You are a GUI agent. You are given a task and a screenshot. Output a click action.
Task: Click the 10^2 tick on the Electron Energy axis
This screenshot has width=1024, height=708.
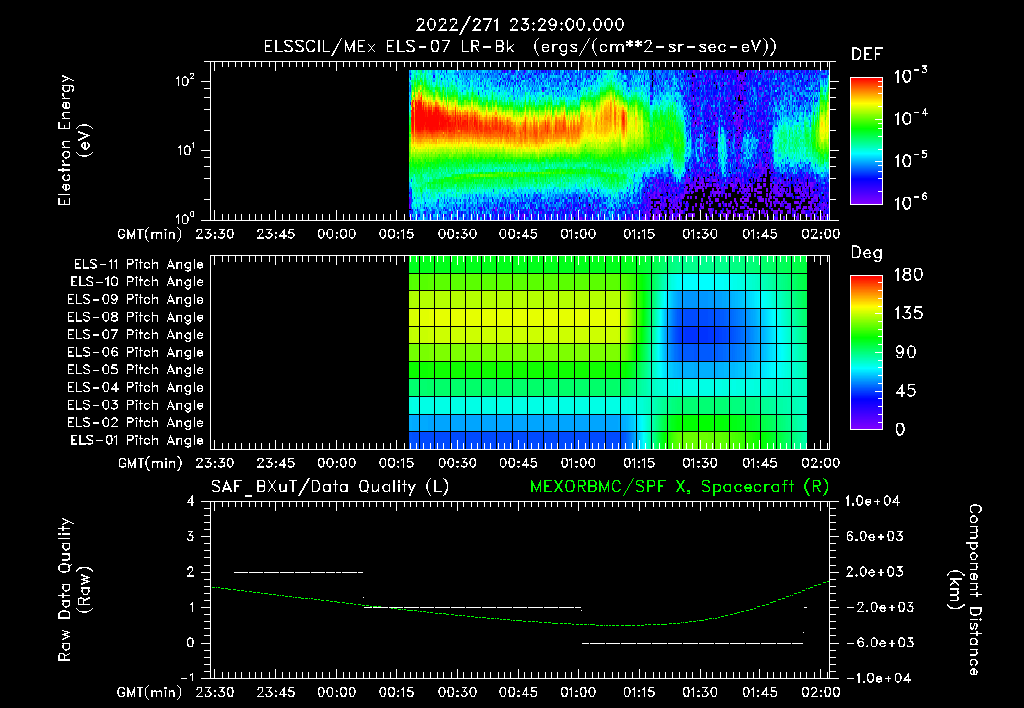(x=185, y=82)
